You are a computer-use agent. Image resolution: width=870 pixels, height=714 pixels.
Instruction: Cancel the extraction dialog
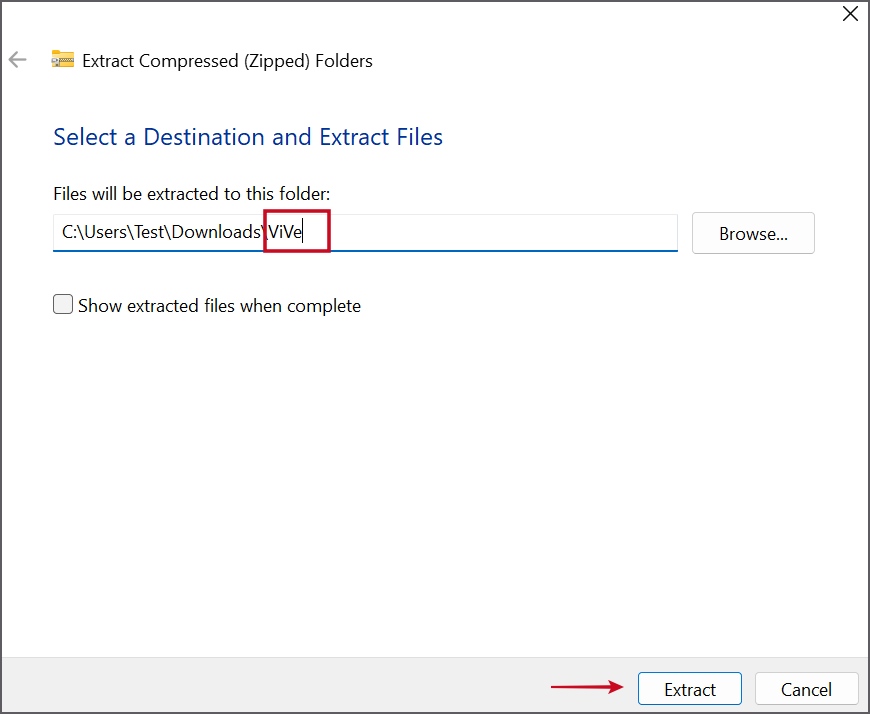(x=806, y=689)
